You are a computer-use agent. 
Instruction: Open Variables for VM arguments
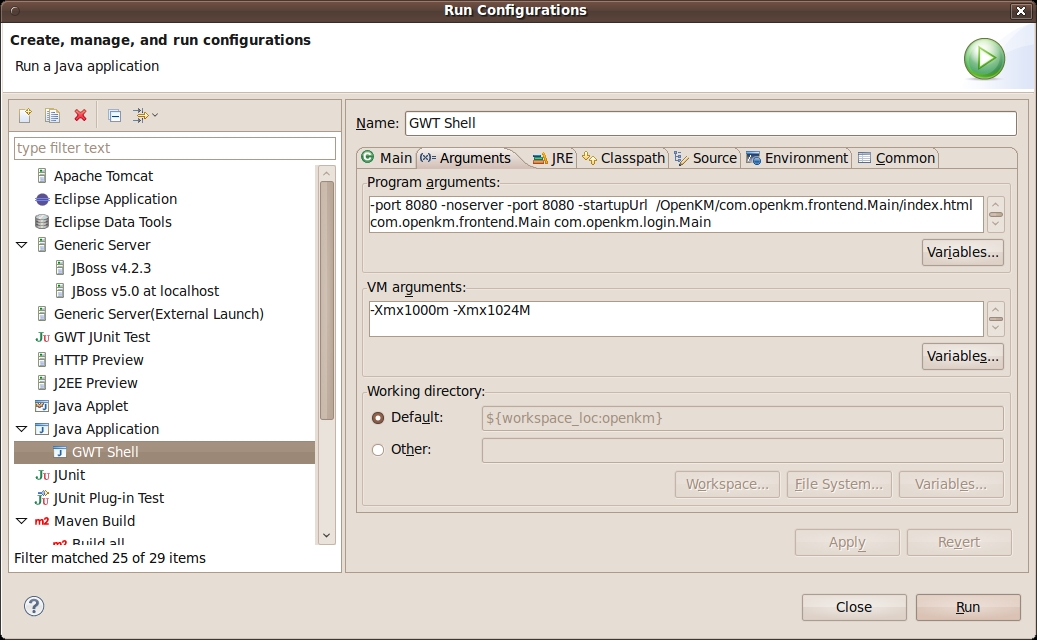[962, 356]
